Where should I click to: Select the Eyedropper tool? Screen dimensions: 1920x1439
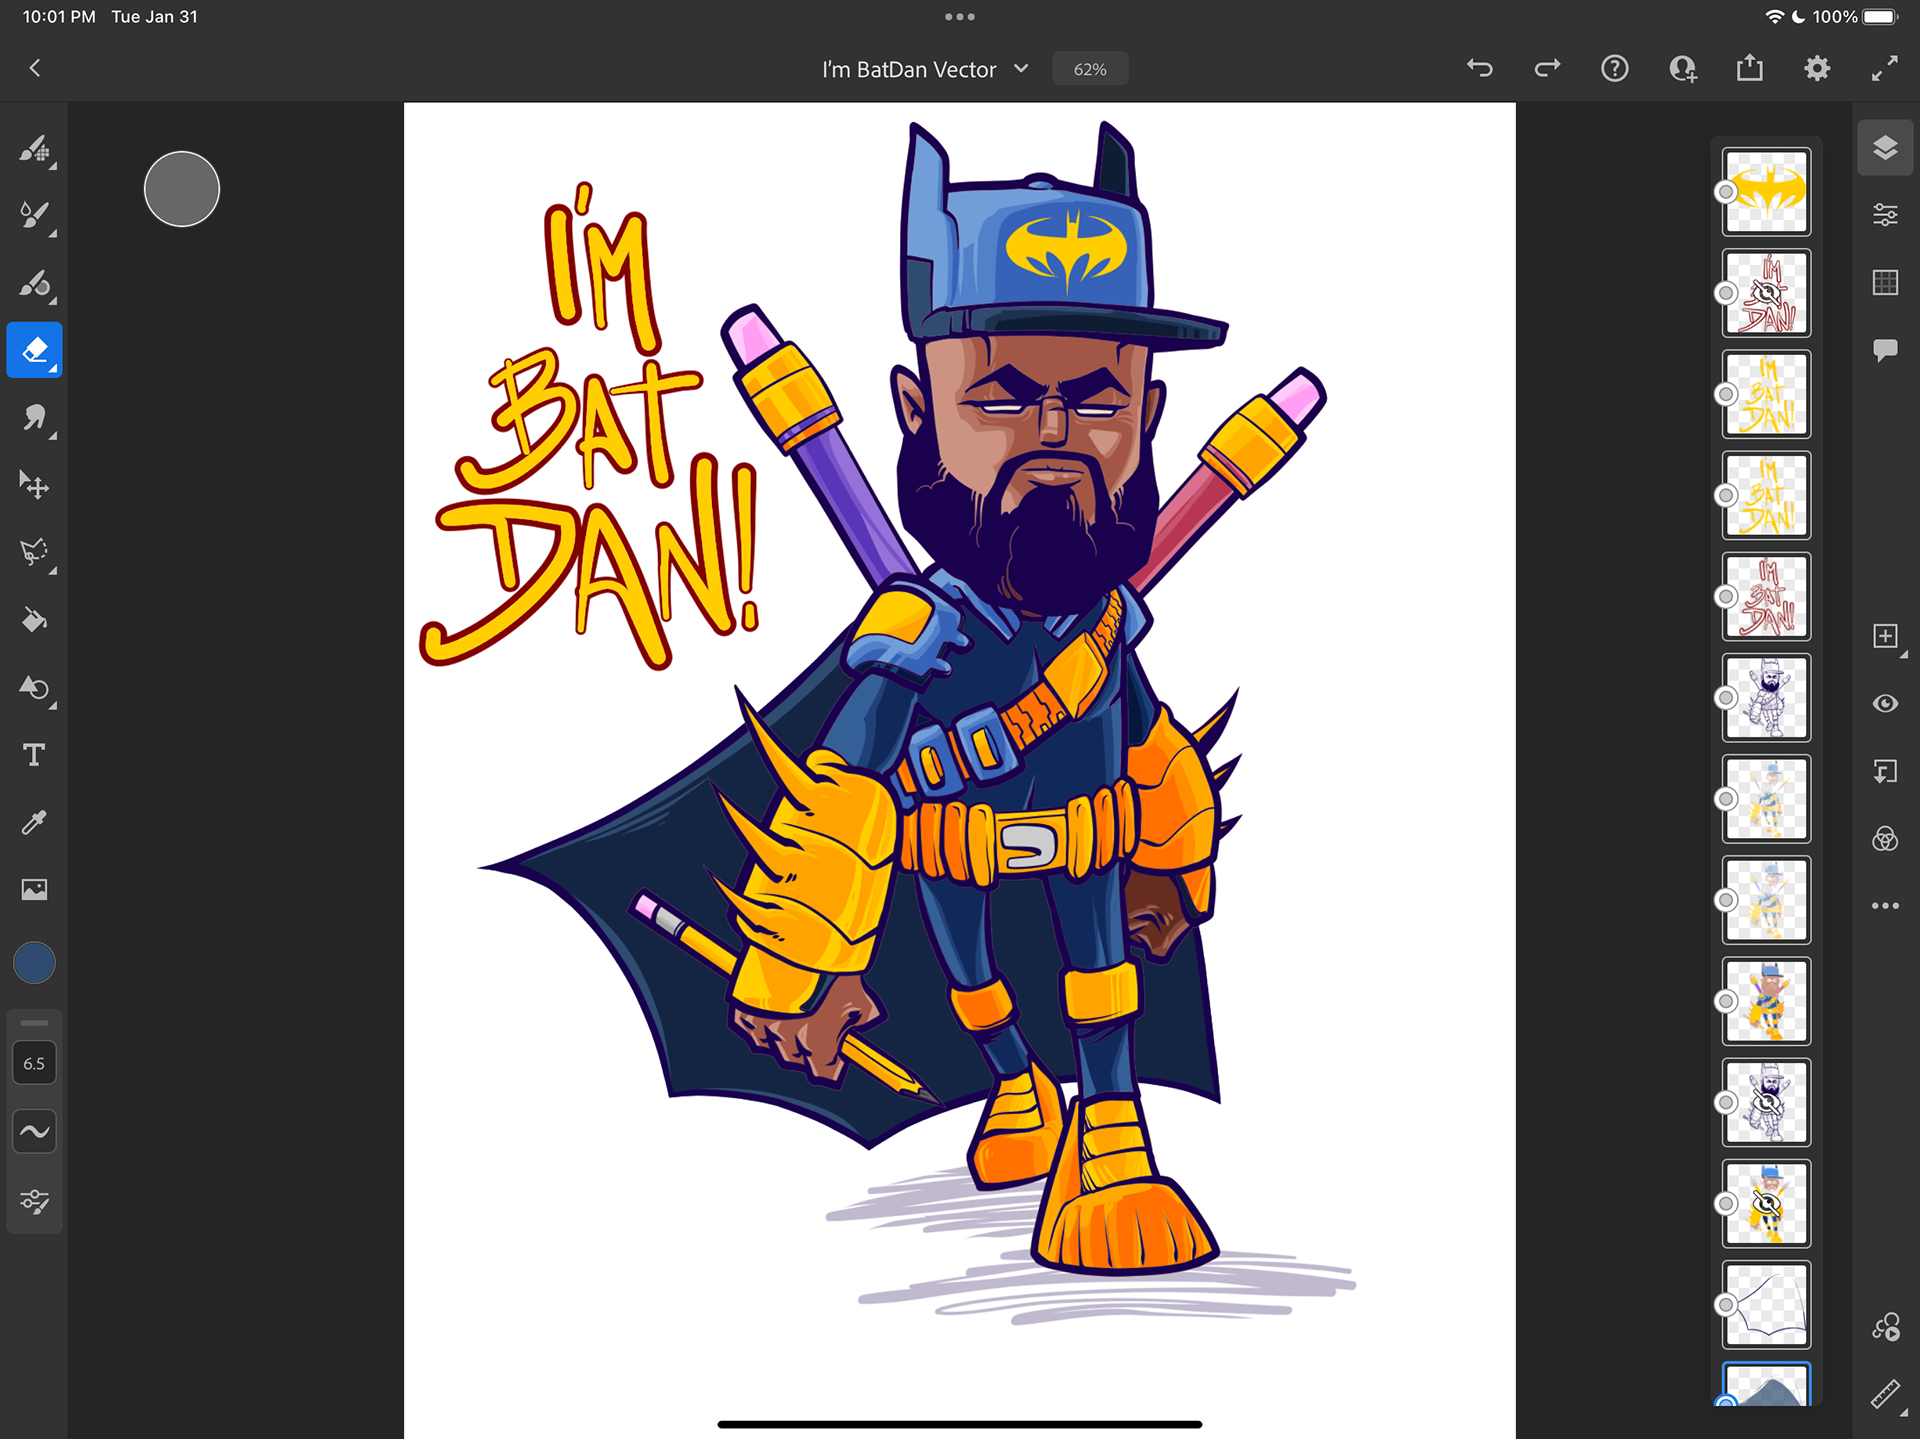[x=35, y=822]
